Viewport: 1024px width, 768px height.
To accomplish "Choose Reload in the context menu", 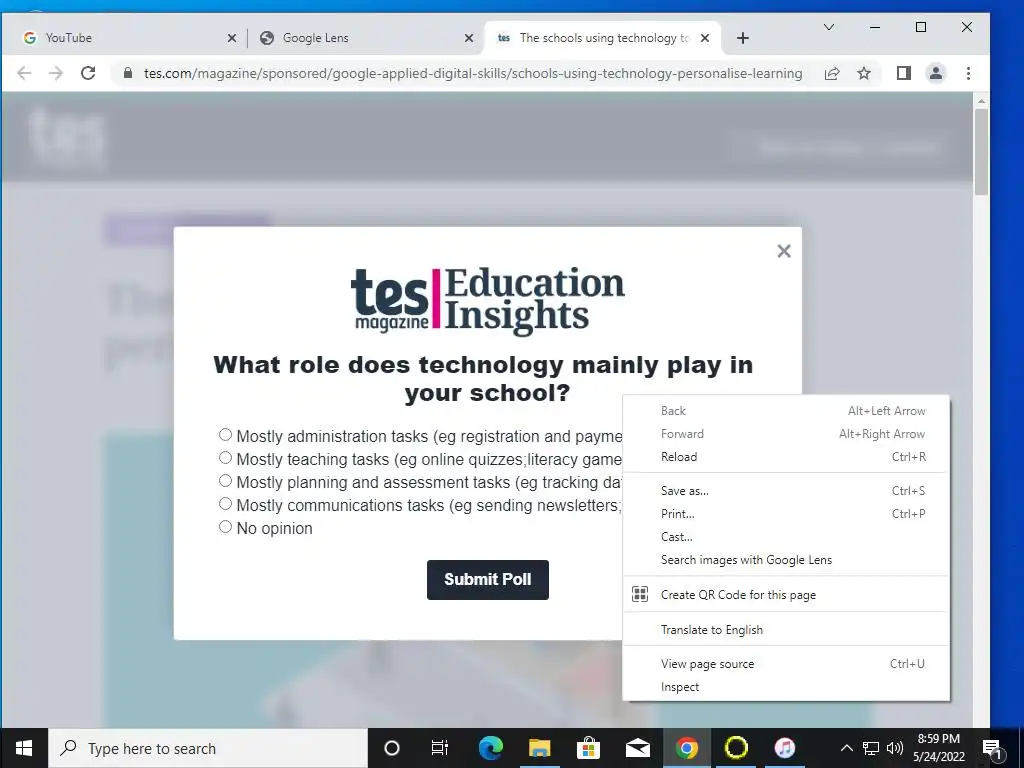I will (786, 457).
